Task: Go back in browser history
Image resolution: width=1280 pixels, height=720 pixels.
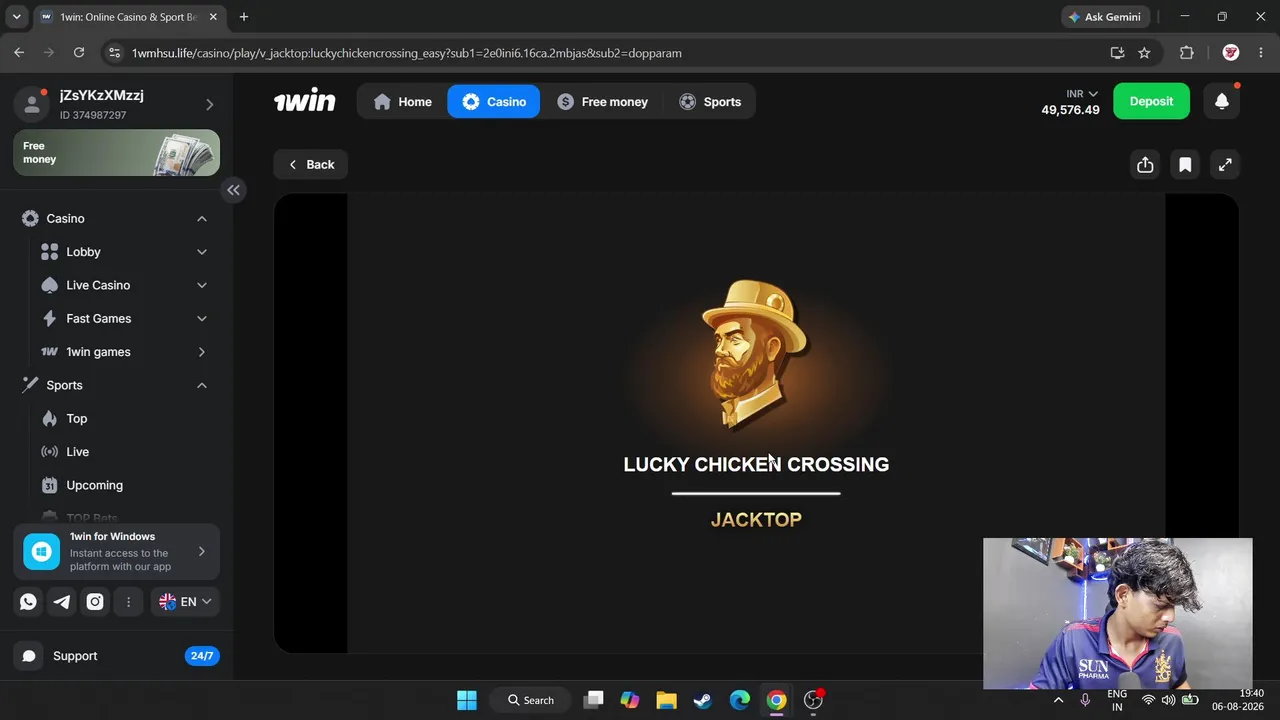Action: [19, 52]
